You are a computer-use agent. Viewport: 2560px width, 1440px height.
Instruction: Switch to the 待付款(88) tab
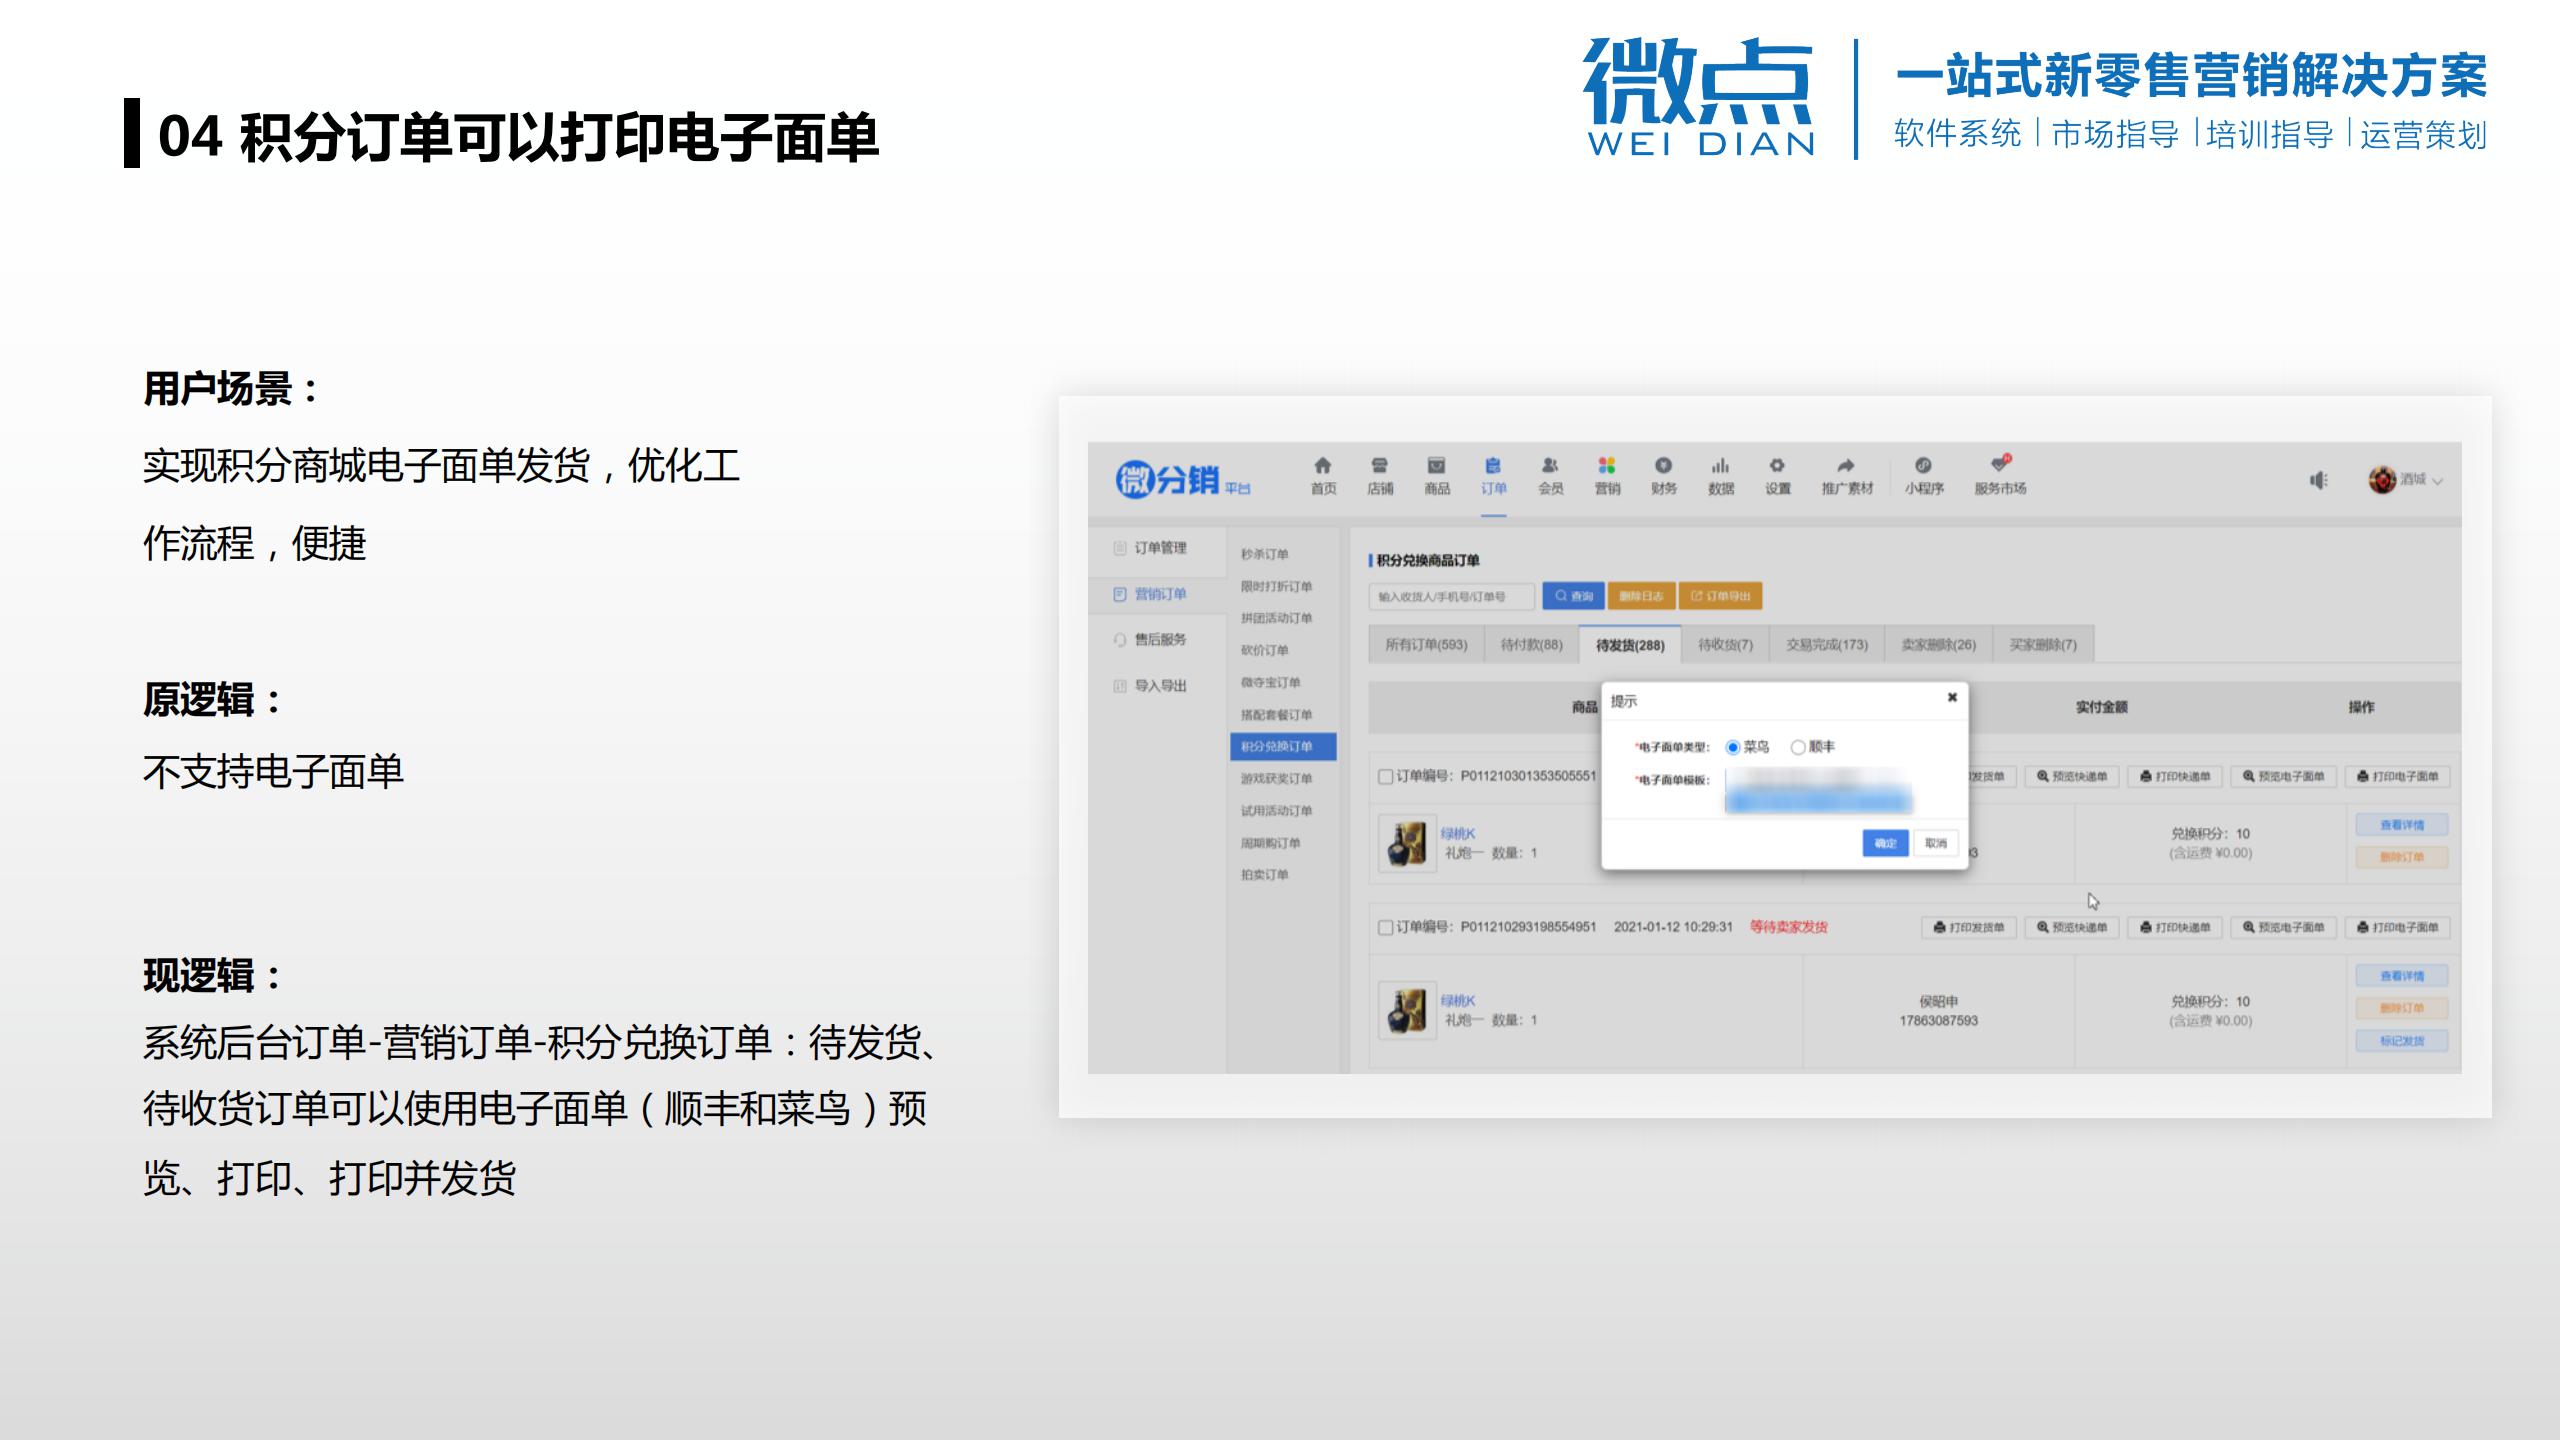tap(1531, 645)
